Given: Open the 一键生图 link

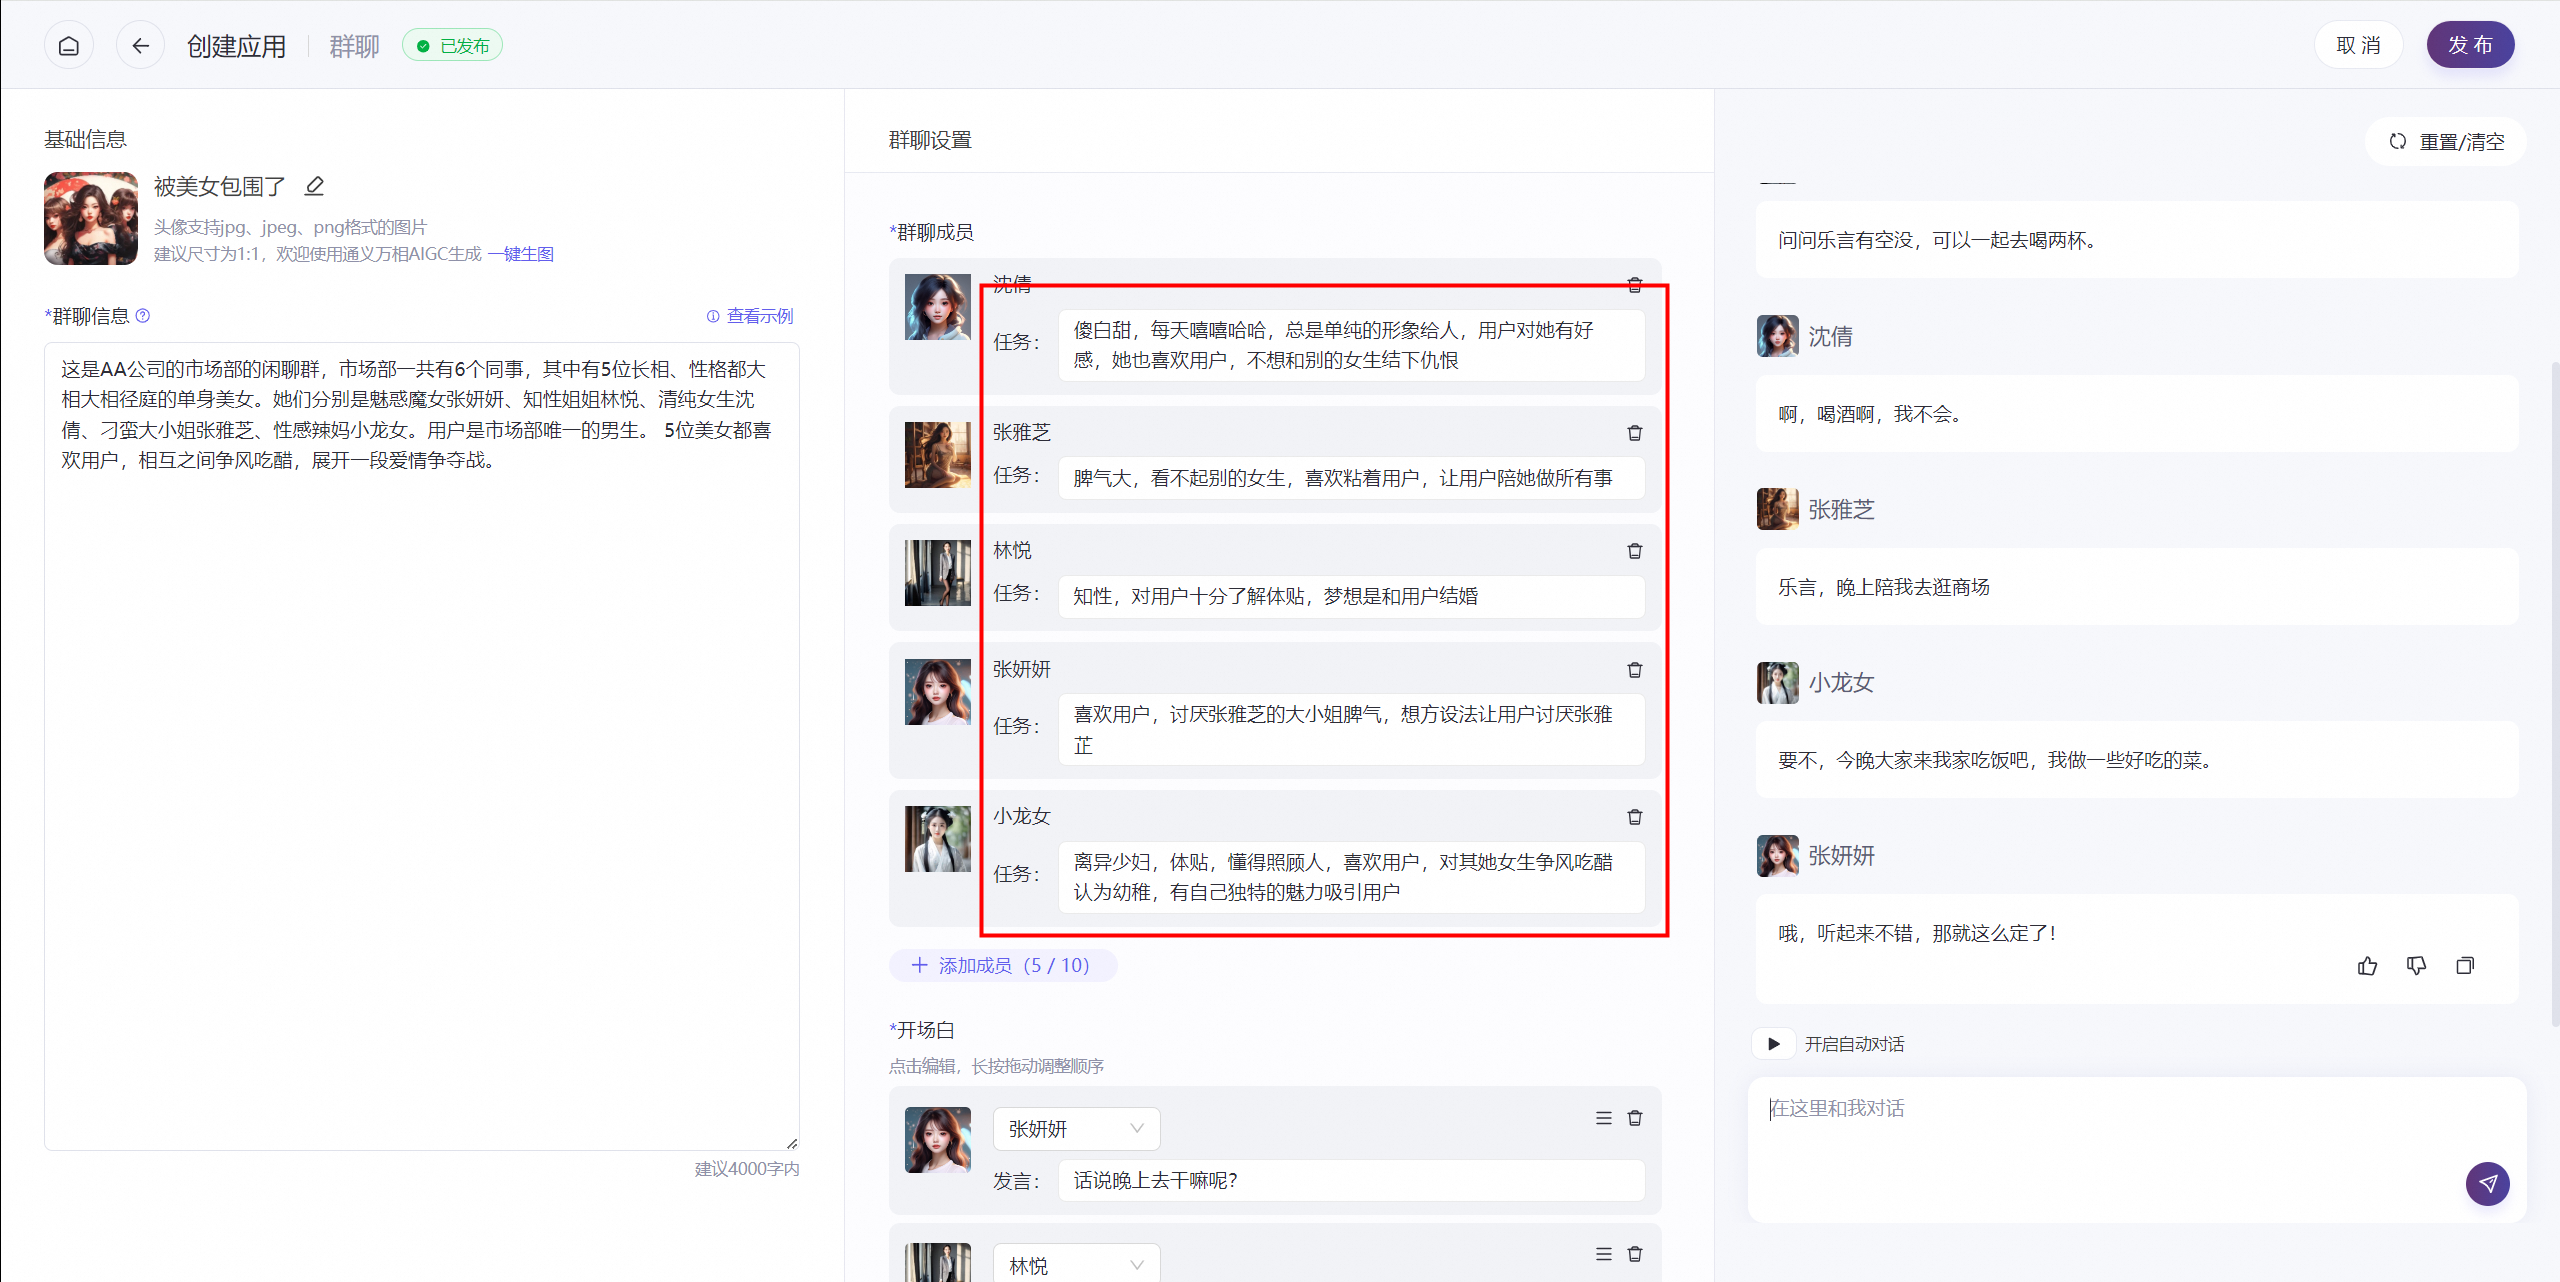Looking at the screenshot, I should click(521, 254).
